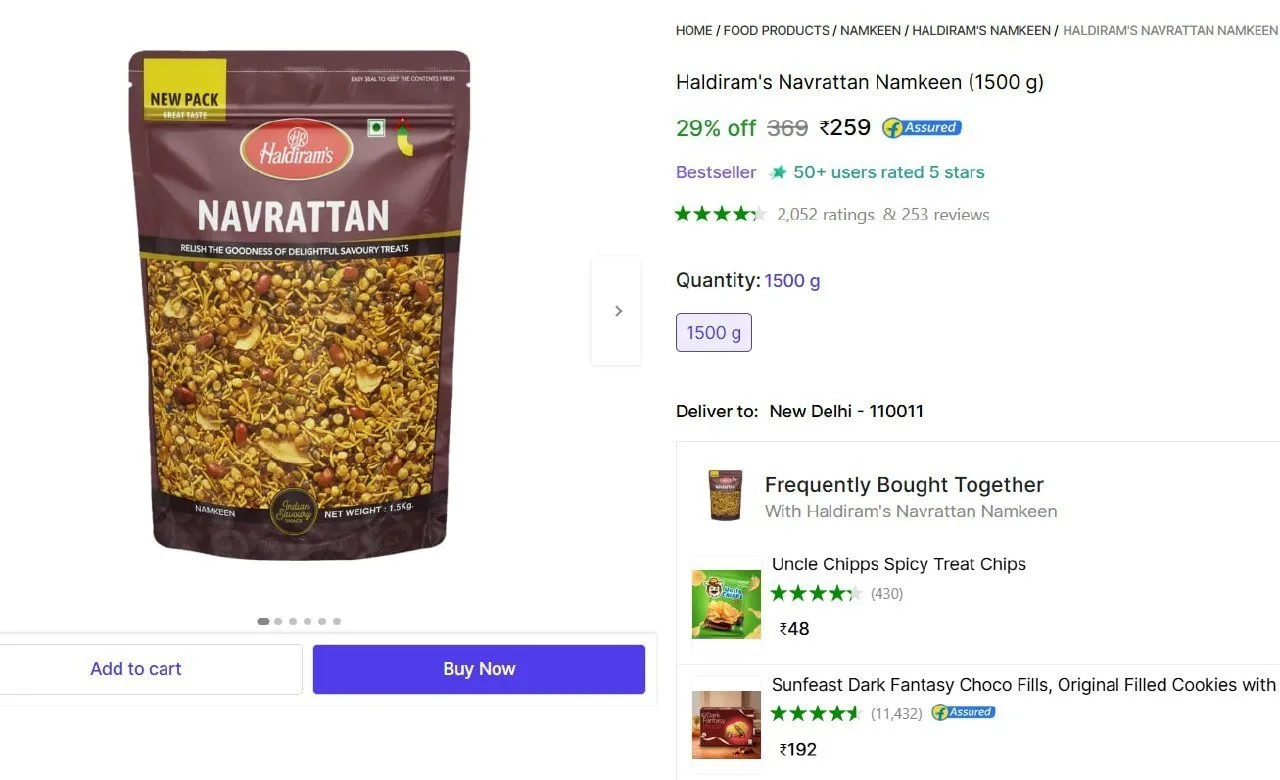Select the first image carousel dot
Screen dimensions: 1280x780
click(263, 621)
